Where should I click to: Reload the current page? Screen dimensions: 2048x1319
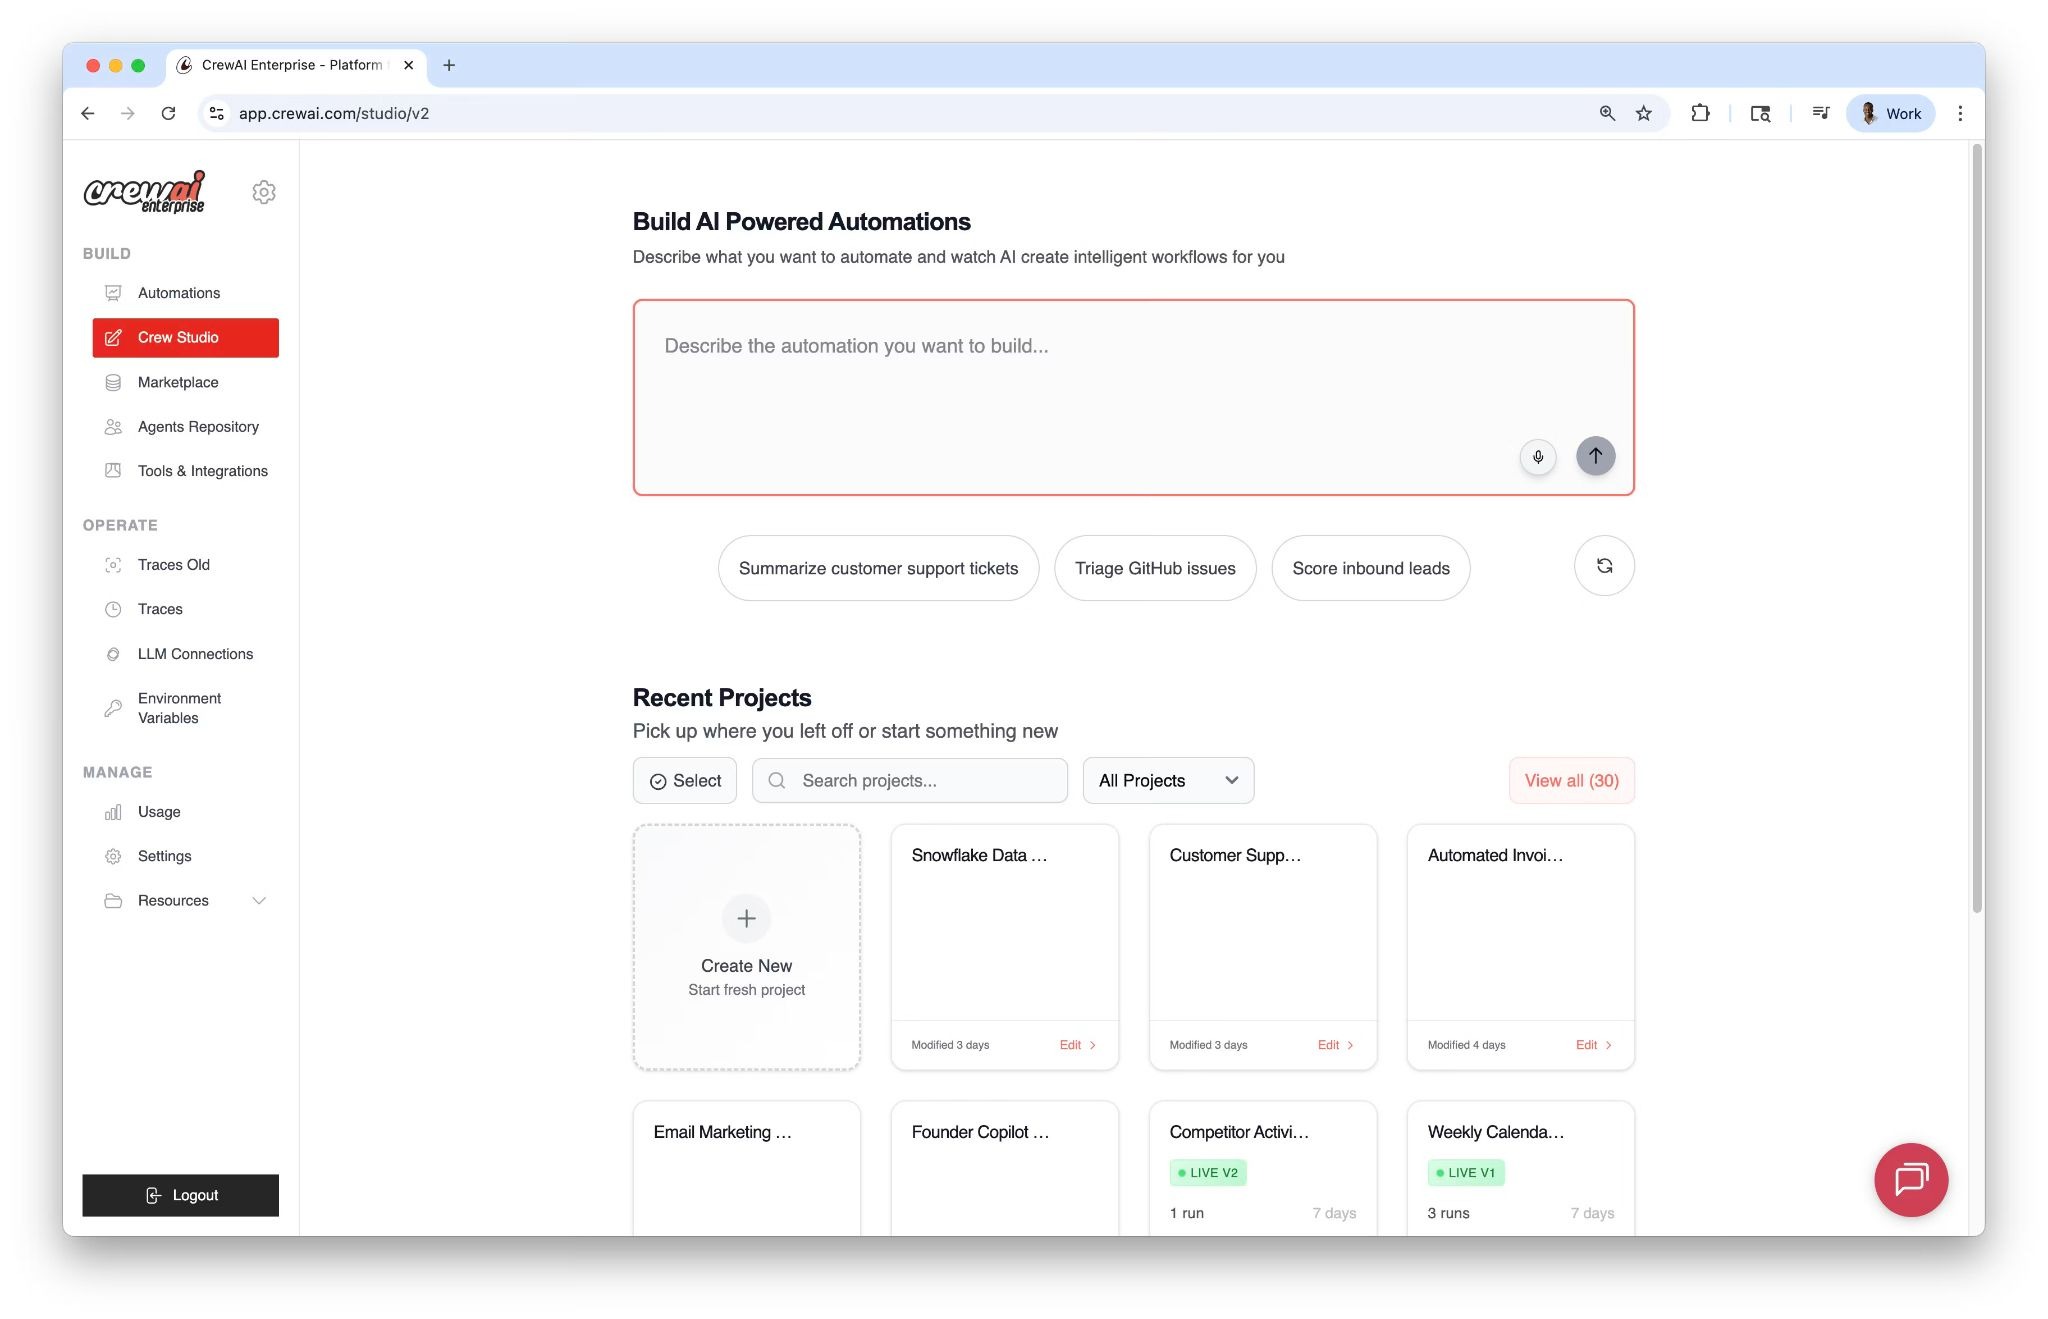pyautogui.click(x=168, y=113)
